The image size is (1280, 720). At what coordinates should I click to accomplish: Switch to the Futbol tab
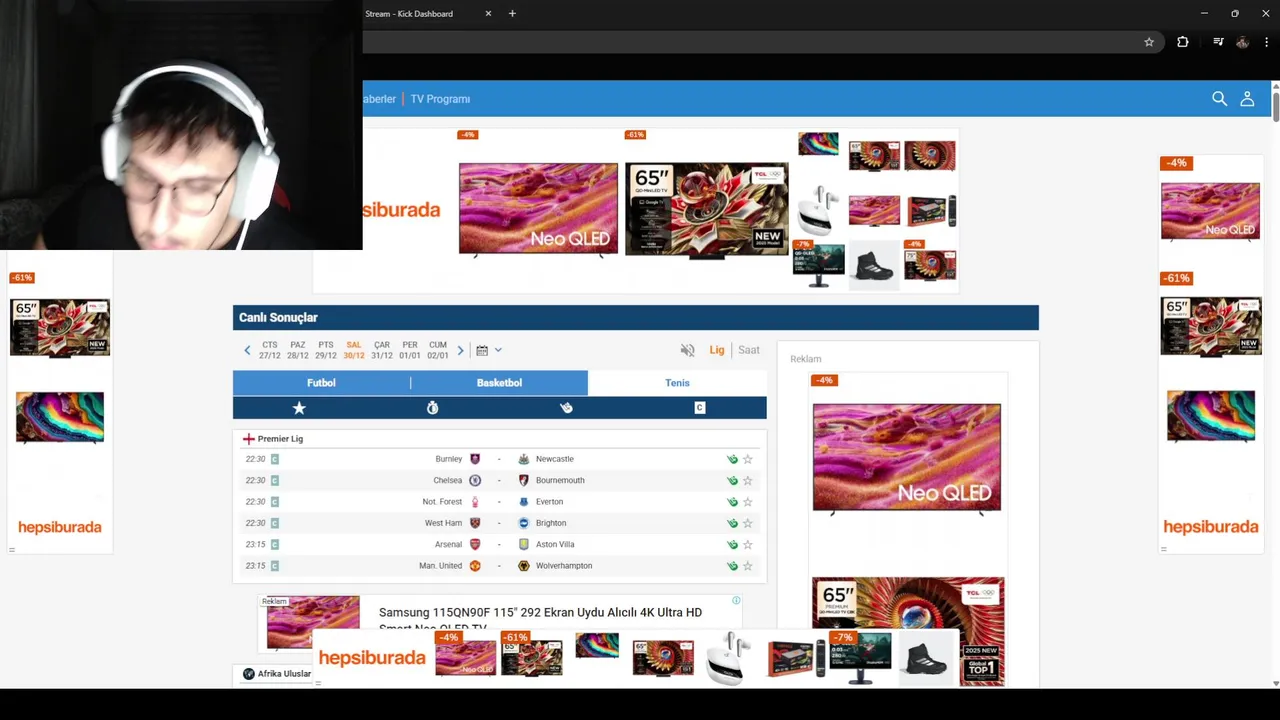pyautogui.click(x=321, y=383)
